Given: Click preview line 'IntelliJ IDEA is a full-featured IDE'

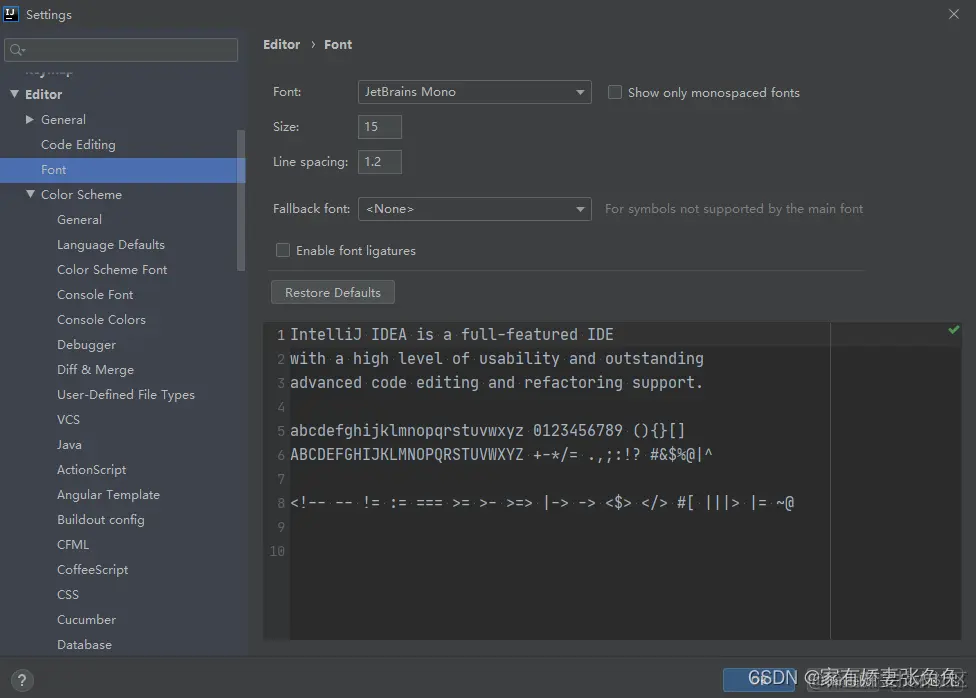Looking at the screenshot, I should (x=452, y=334).
